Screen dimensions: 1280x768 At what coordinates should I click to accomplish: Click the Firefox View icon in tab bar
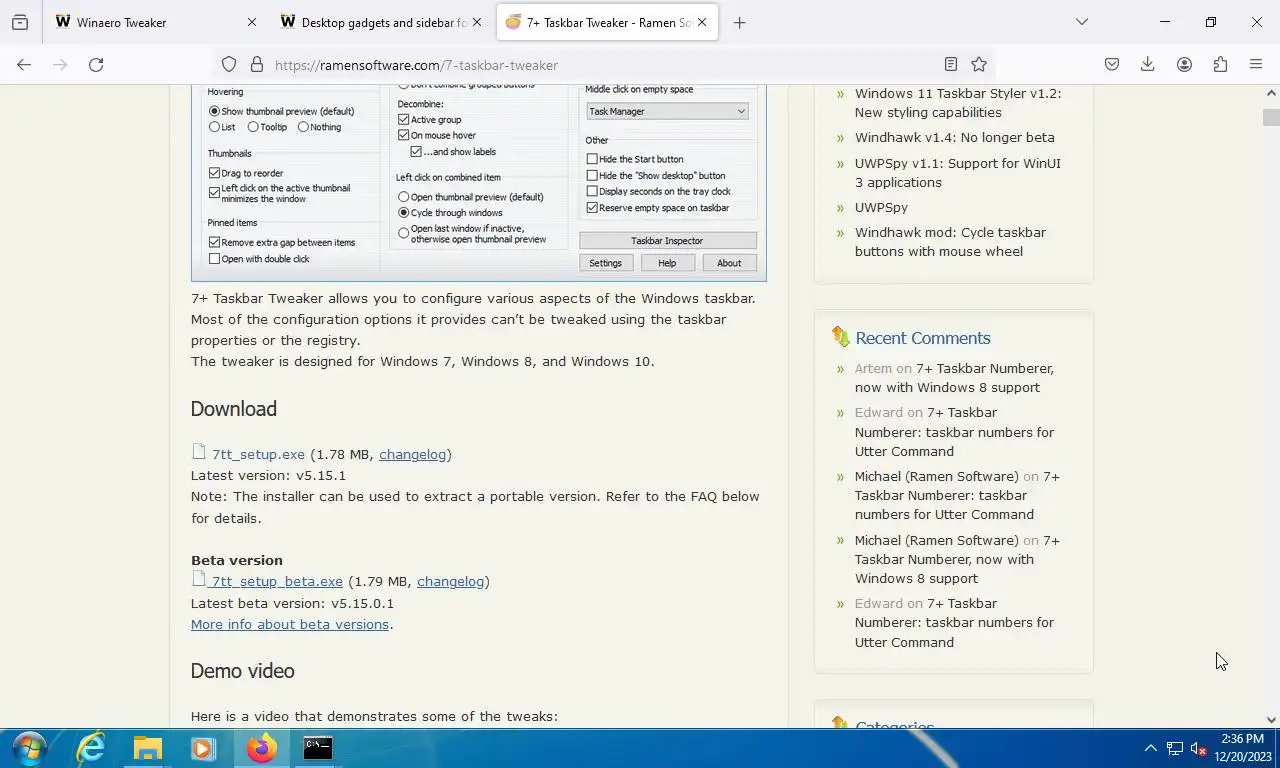(20, 22)
